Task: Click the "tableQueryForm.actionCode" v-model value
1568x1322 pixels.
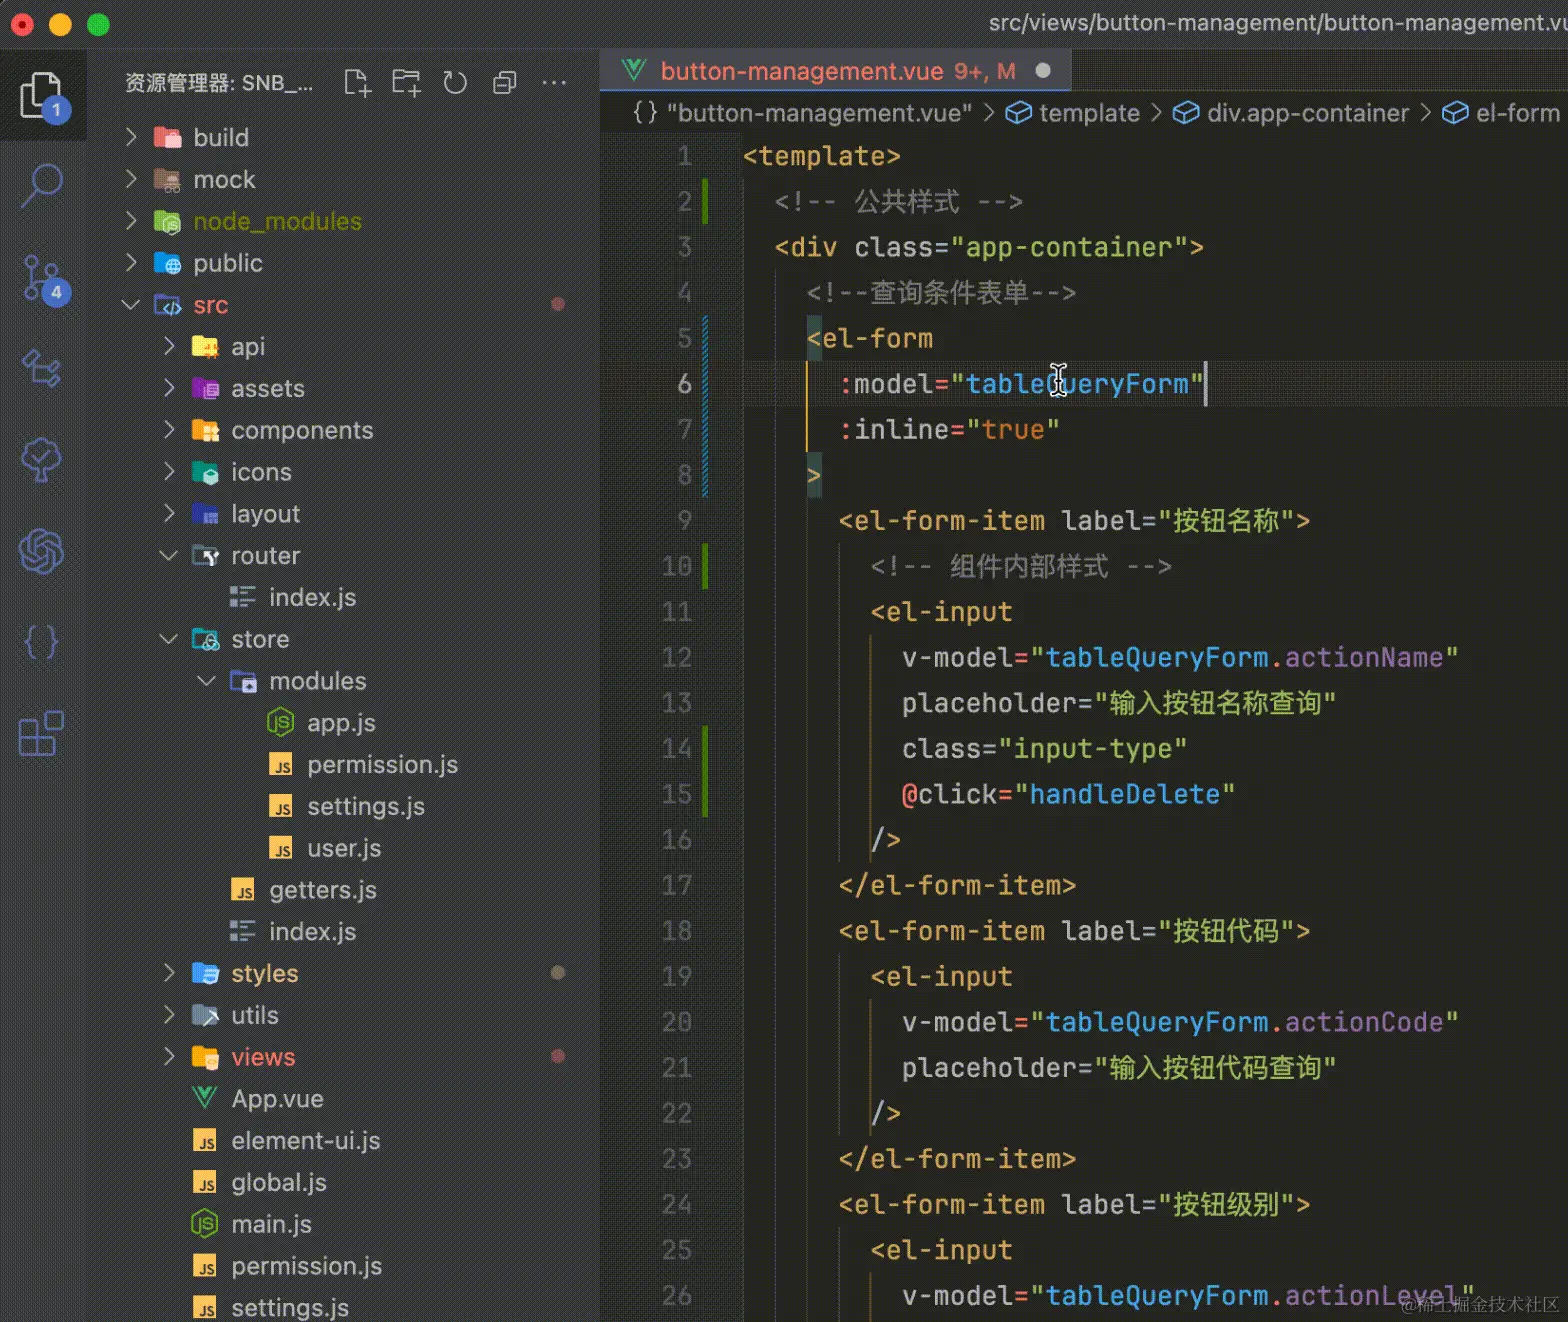Action: 1244,1022
